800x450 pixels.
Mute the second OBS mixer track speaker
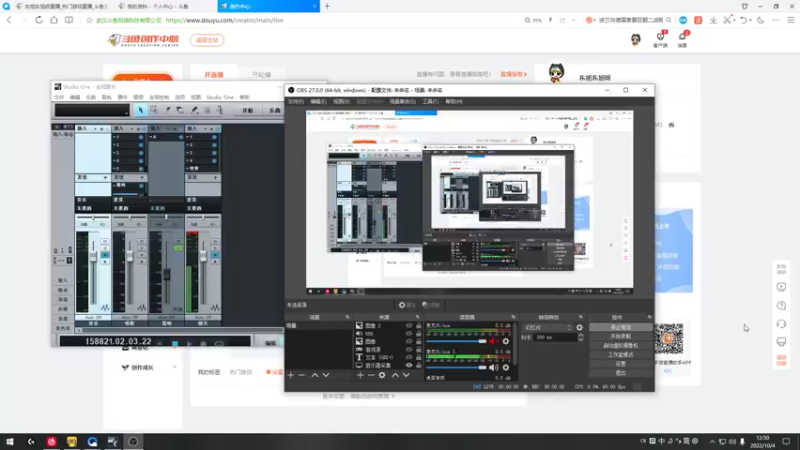(x=493, y=367)
